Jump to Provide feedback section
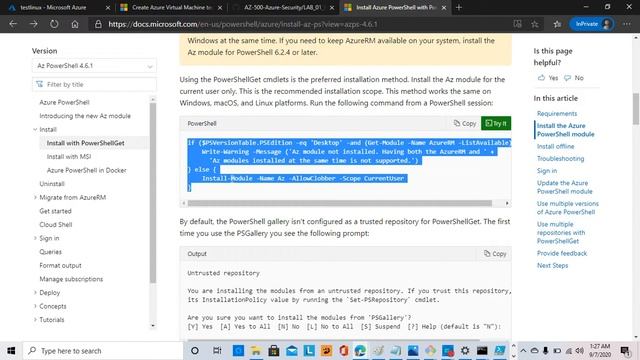 [562, 253]
